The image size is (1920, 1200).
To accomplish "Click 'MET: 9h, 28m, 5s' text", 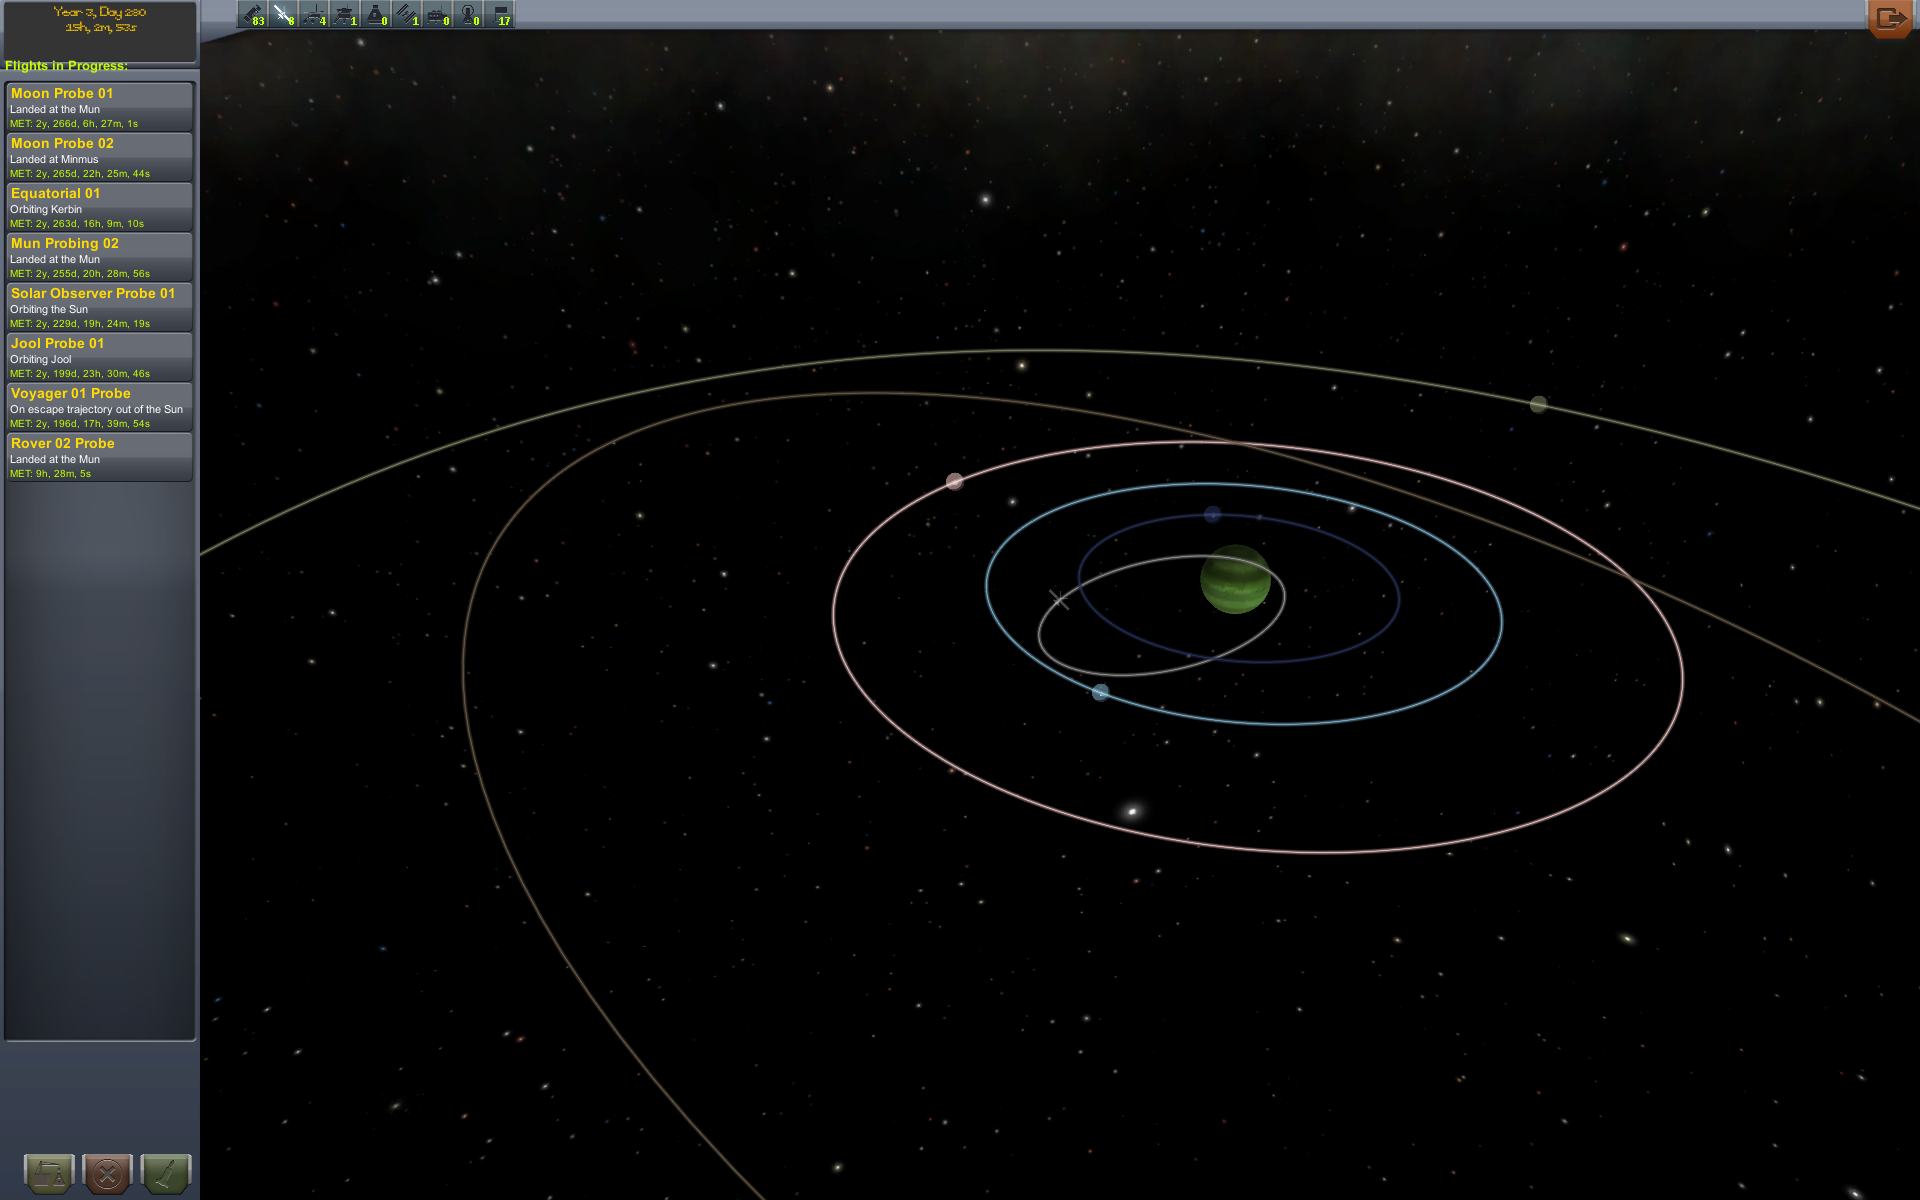I will click(50, 474).
